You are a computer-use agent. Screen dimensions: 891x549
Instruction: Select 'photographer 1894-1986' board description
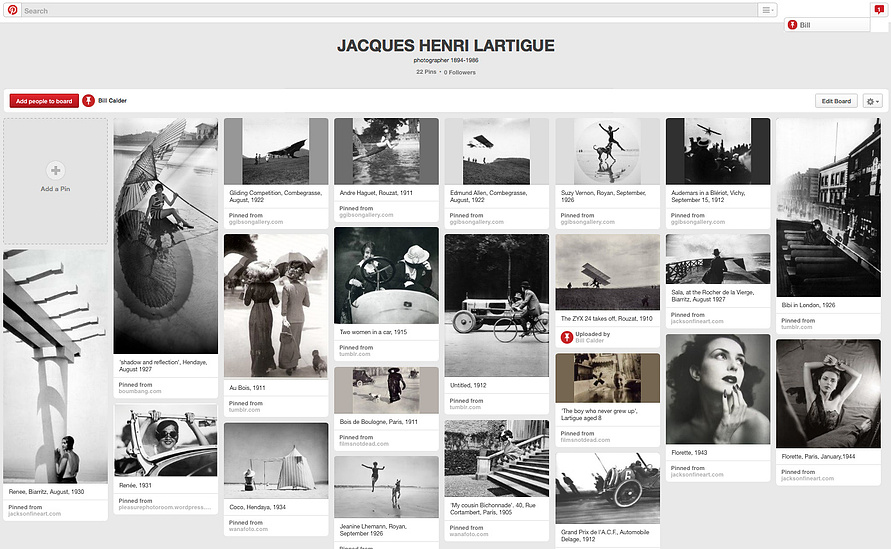tap(446, 60)
